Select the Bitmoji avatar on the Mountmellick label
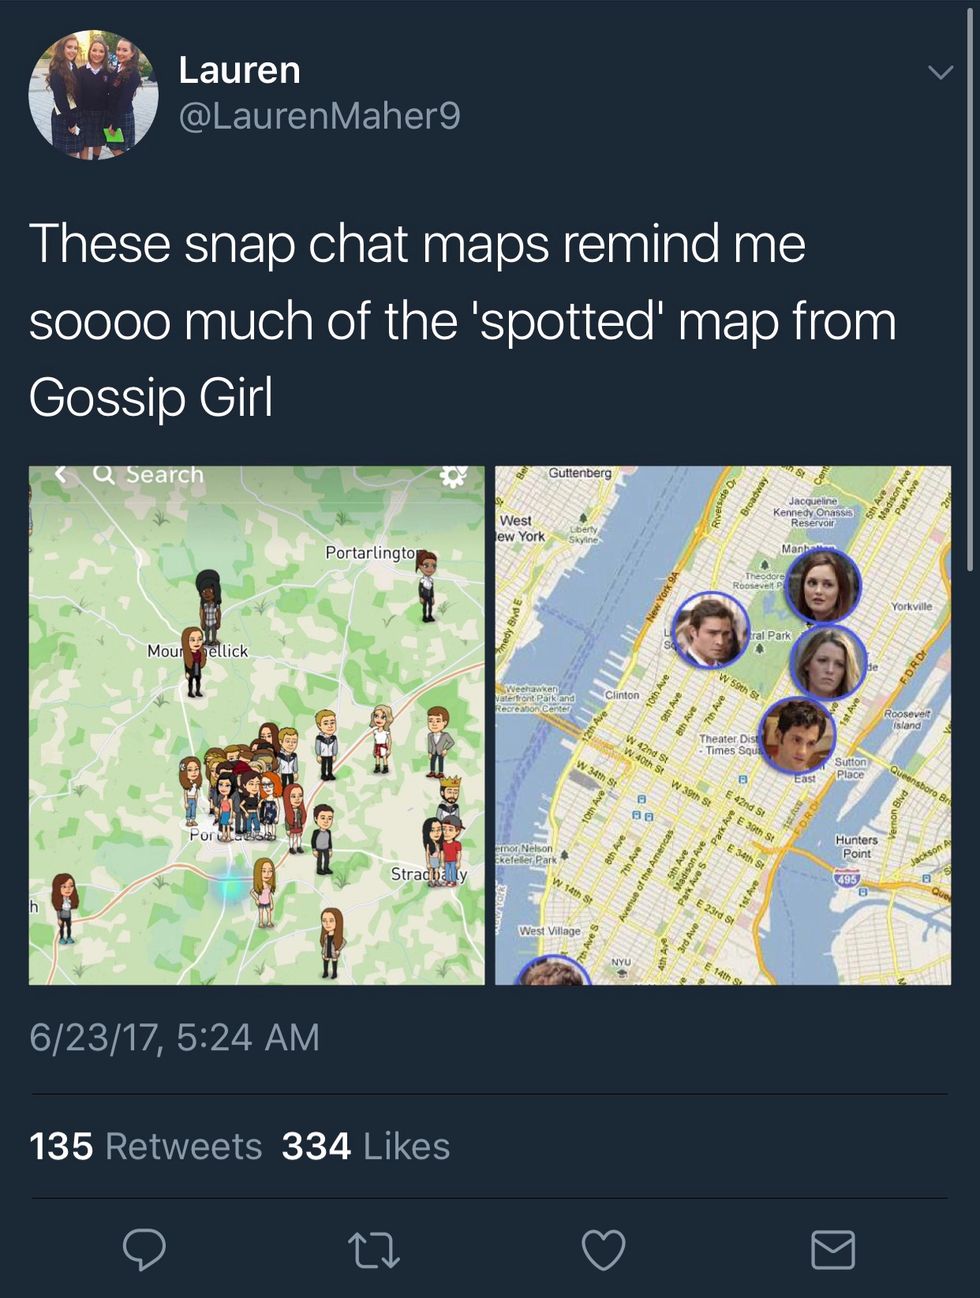 point(194,661)
